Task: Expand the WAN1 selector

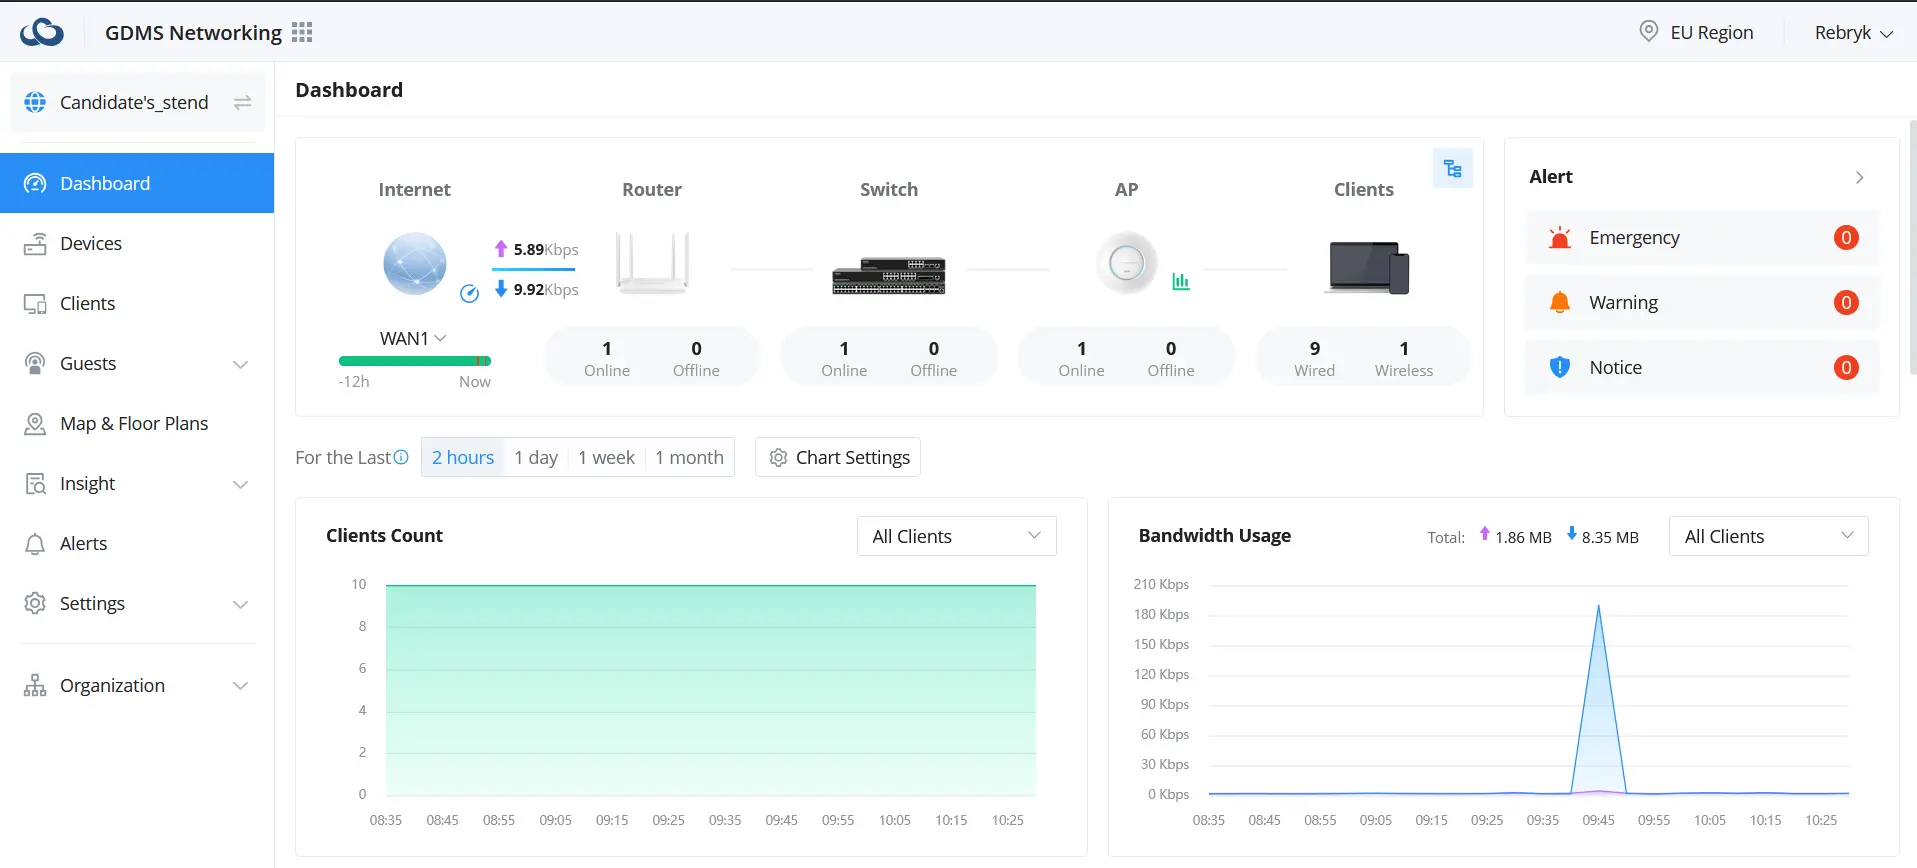Action: click(412, 338)
